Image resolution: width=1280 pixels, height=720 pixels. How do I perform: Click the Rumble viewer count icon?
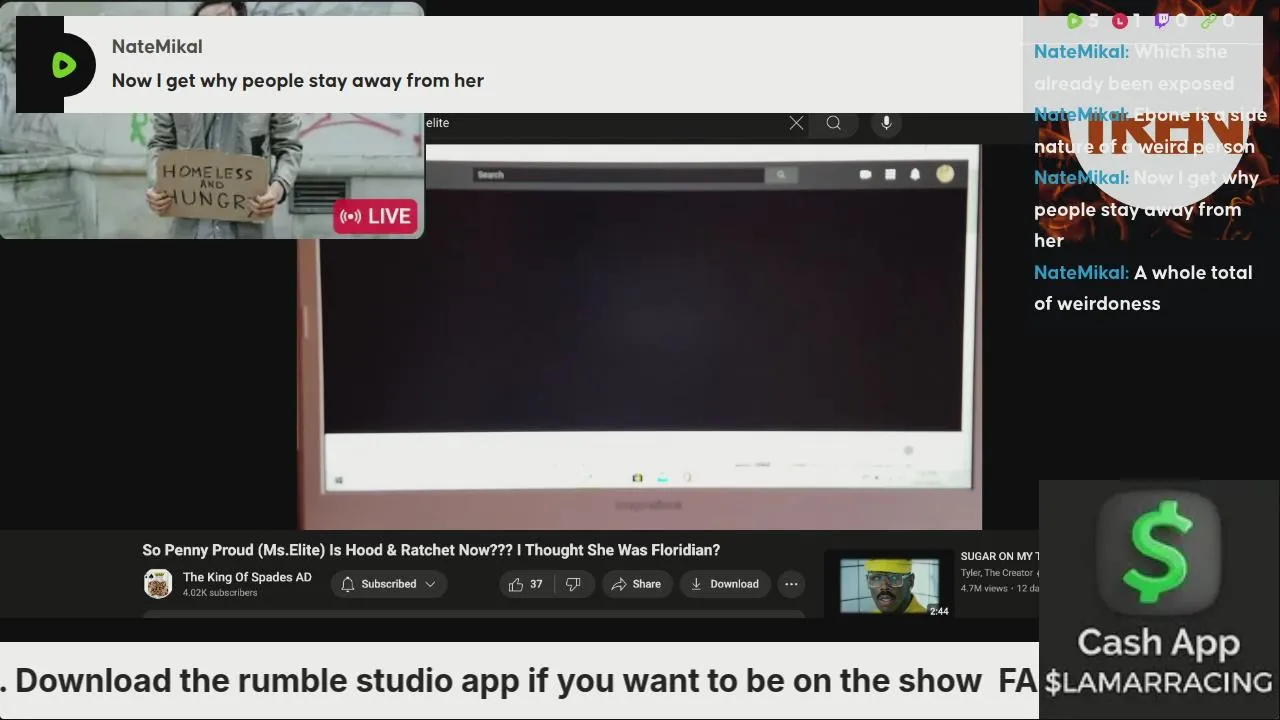1074,20
